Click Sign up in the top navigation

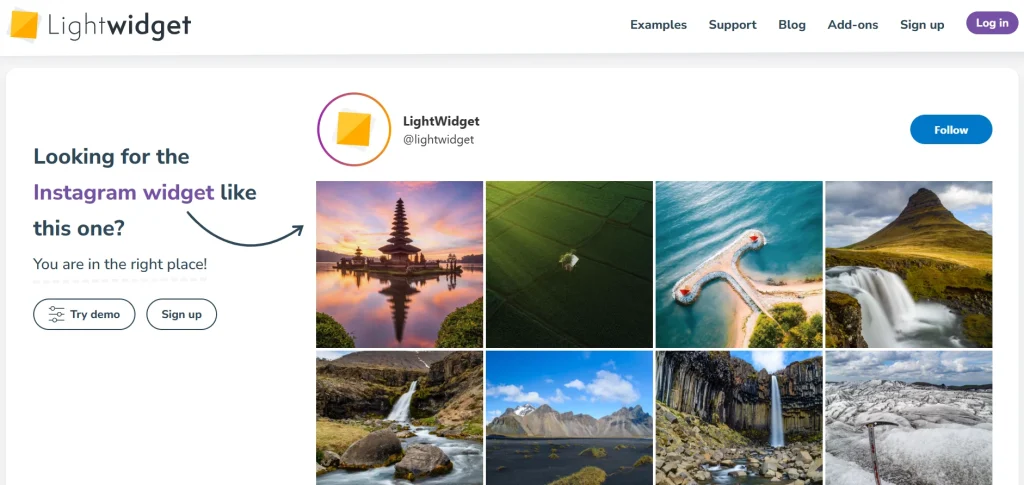point(921,25)
